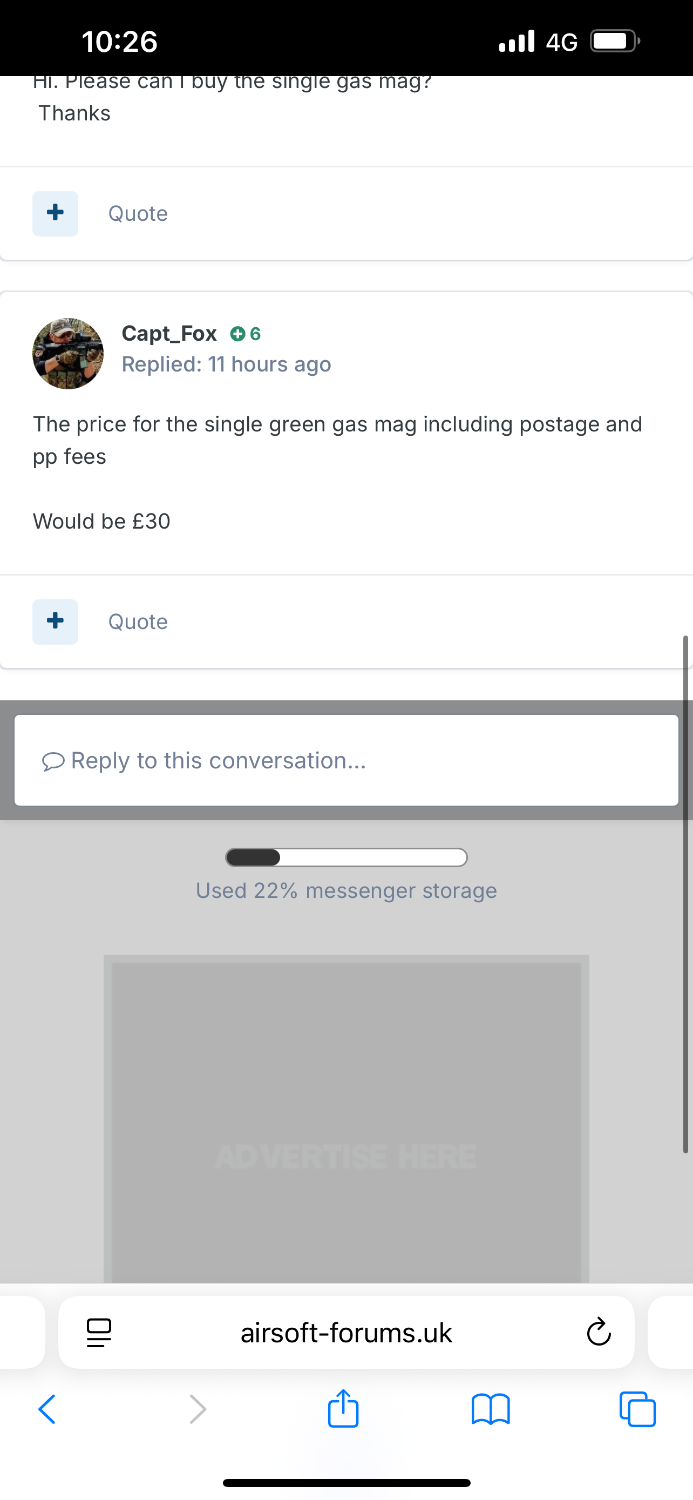Quote Capt_Fox's £30 price reply
The width and height of the screenshot is (693, 1500).
pos(138,622)
